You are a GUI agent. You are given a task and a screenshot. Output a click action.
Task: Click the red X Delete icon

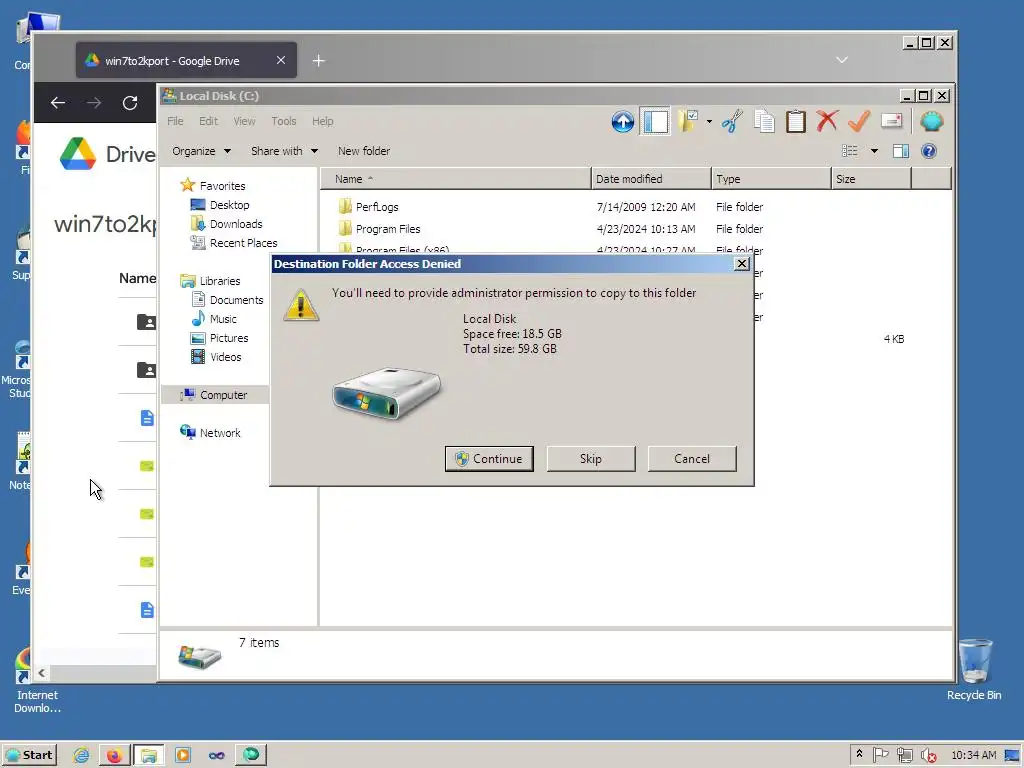pyautogui.click(x=827, y=121)
